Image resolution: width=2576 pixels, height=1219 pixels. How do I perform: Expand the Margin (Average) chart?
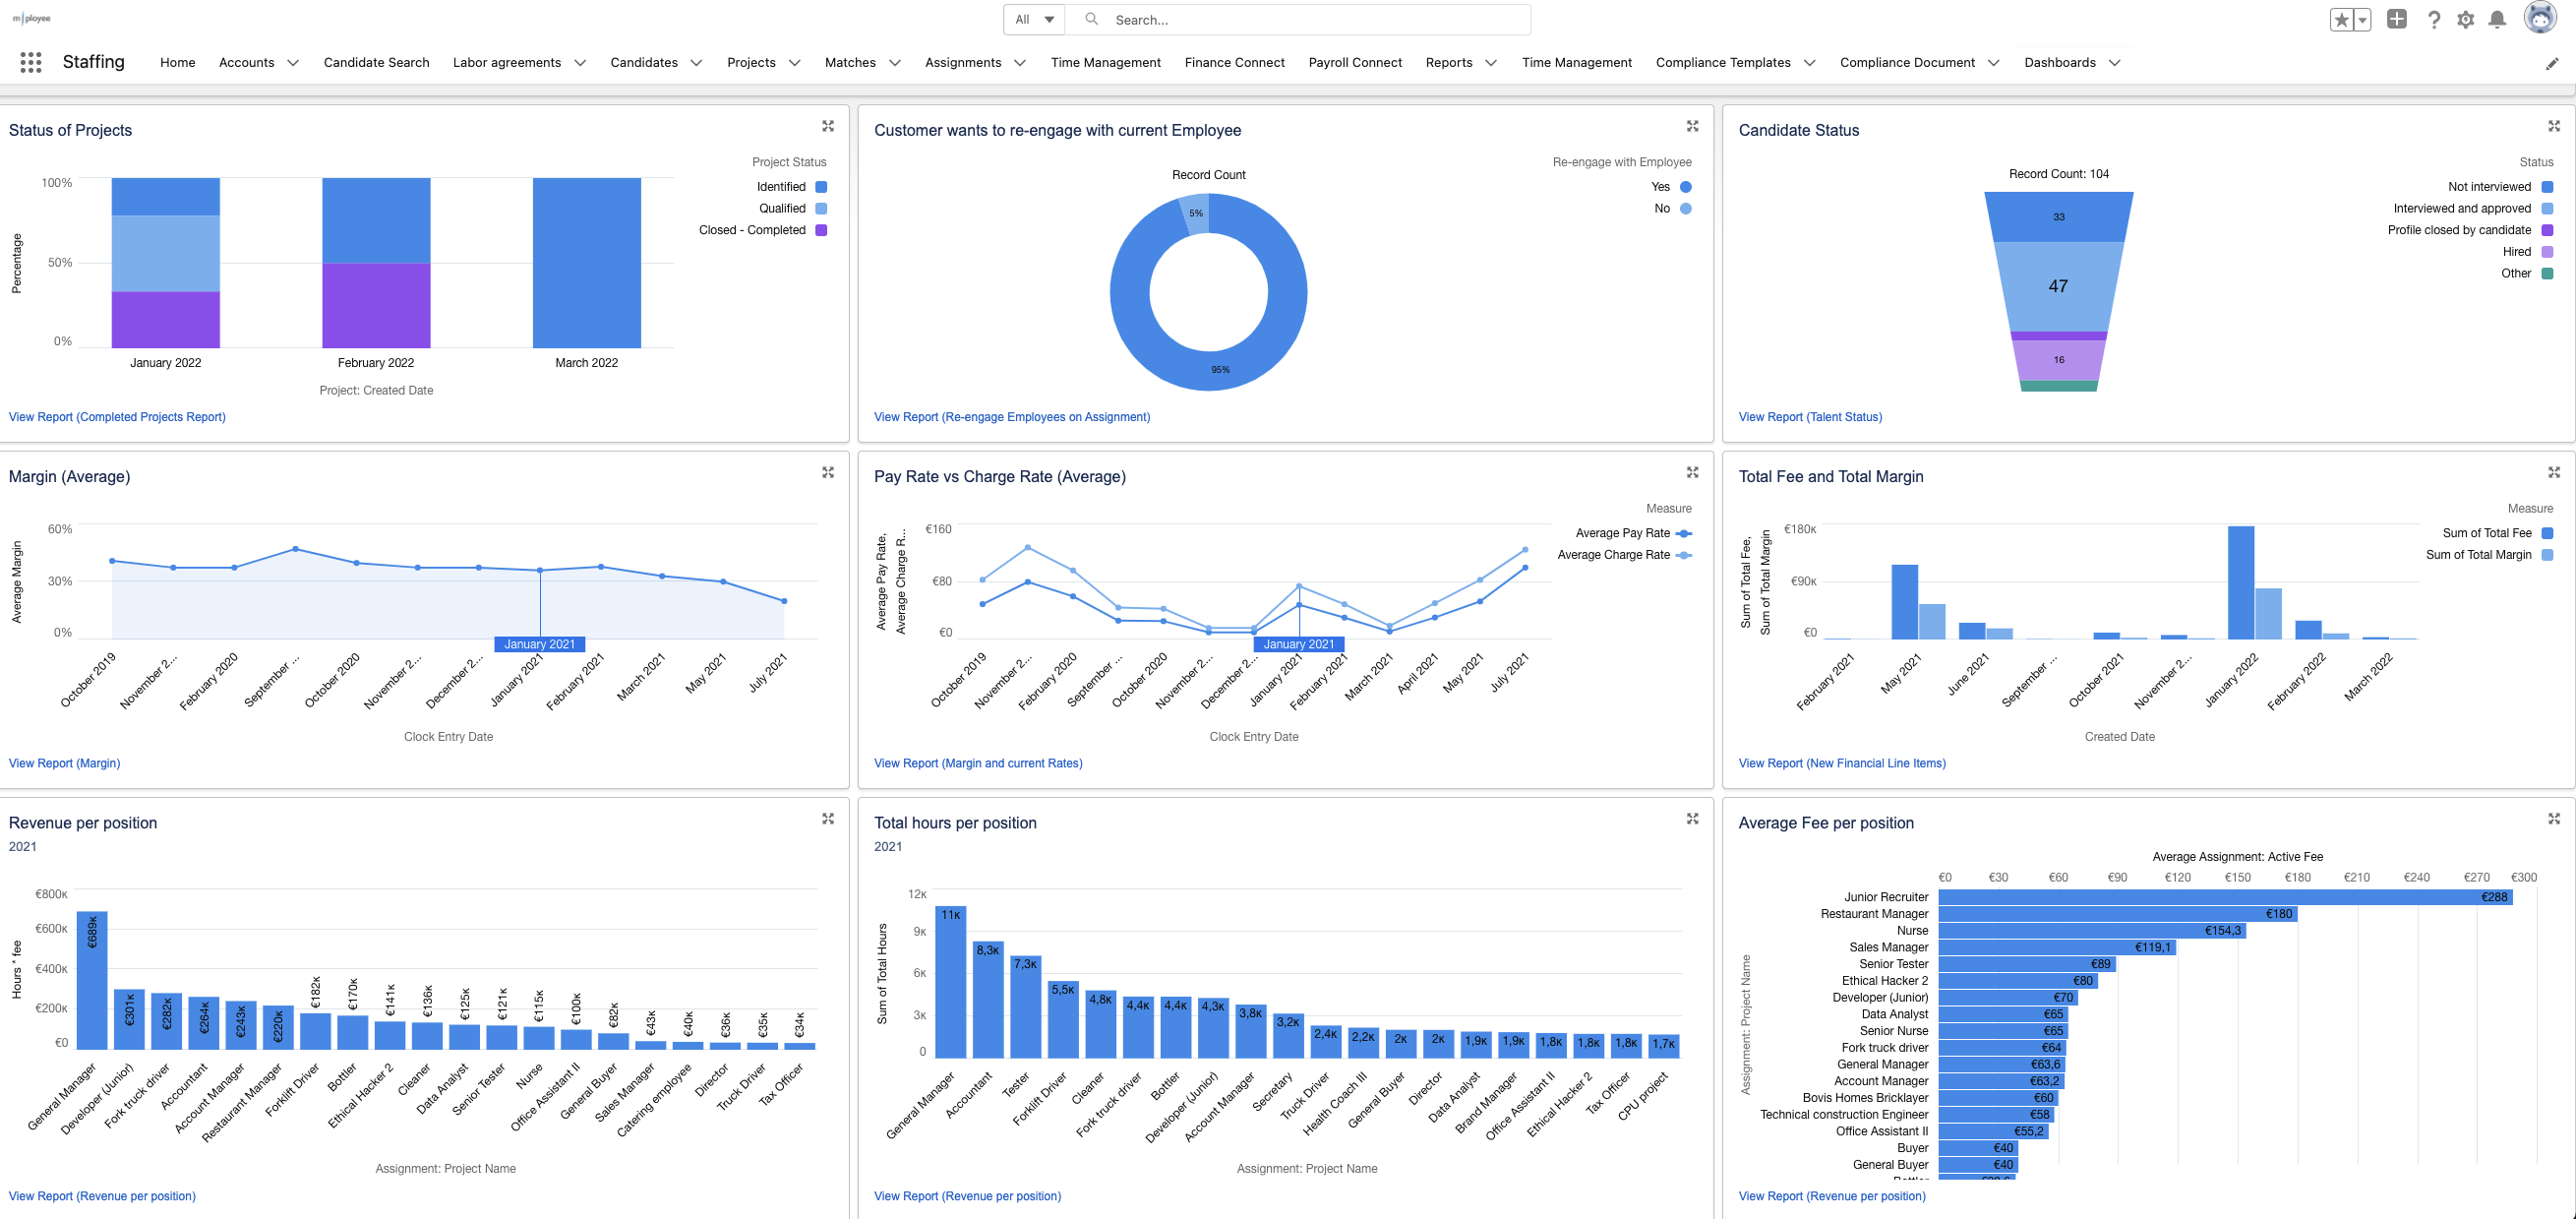(x=828, y=472)
